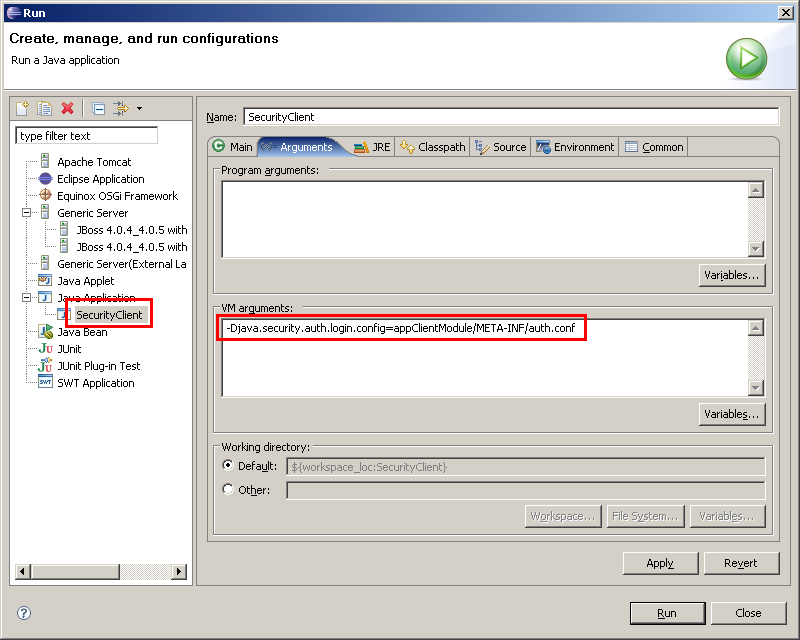Collapse all configuration tree items
Image resolution: width=800 pixels, height=640 pixels.
tap(98, 108)
